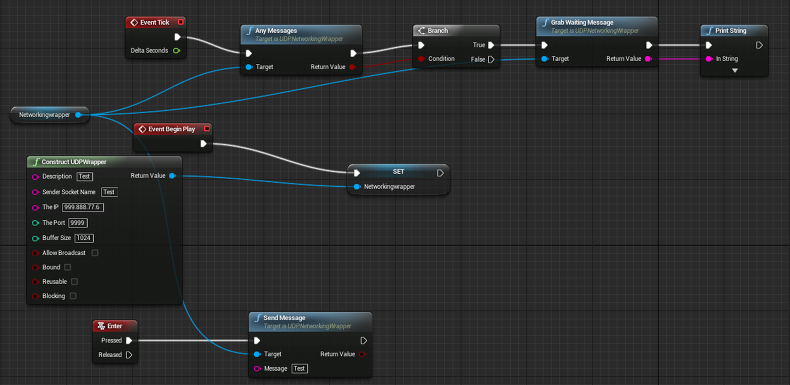Click the Any Messages input exec pin
Image resolution: width=790 pixels, height=385 pixels.
tap(249, 53)
